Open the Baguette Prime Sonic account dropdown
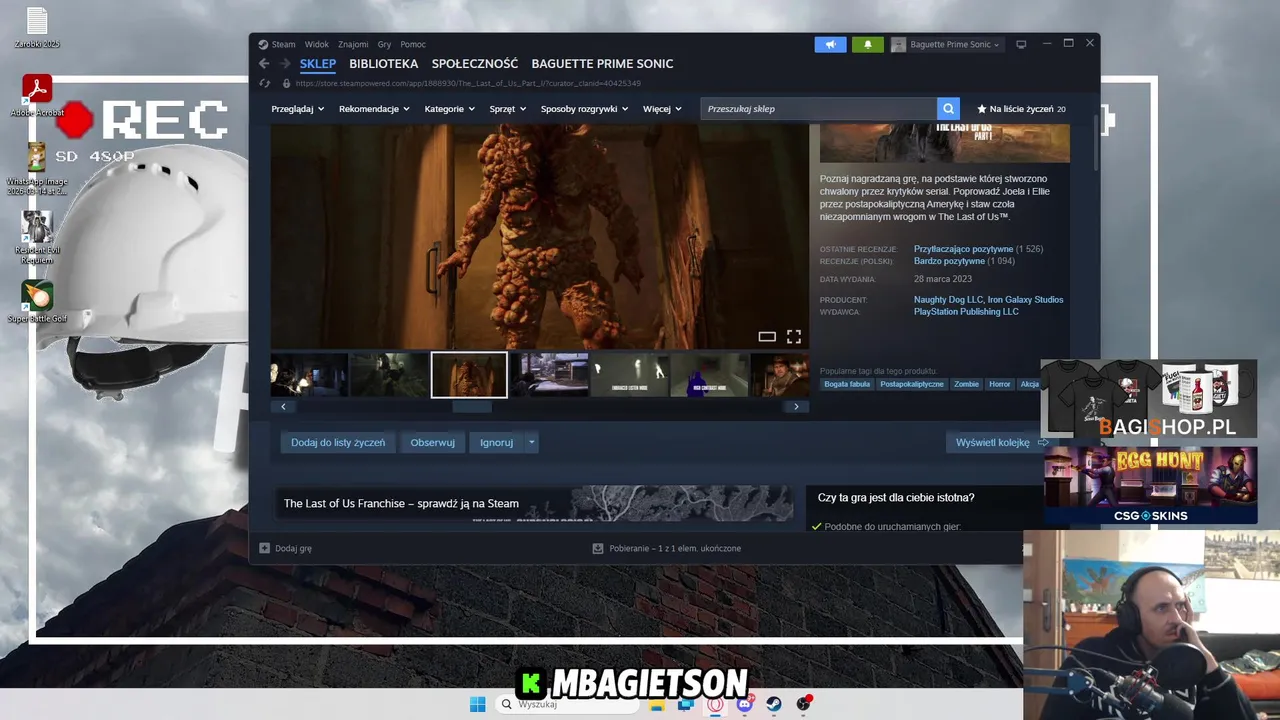Viewport: 1280px width, 720px height. coord(945,44)
